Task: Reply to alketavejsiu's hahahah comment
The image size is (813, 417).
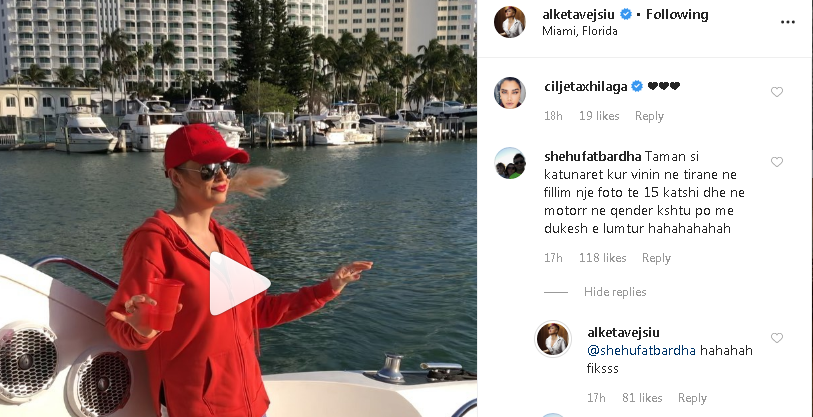Action: pos(692,398)
